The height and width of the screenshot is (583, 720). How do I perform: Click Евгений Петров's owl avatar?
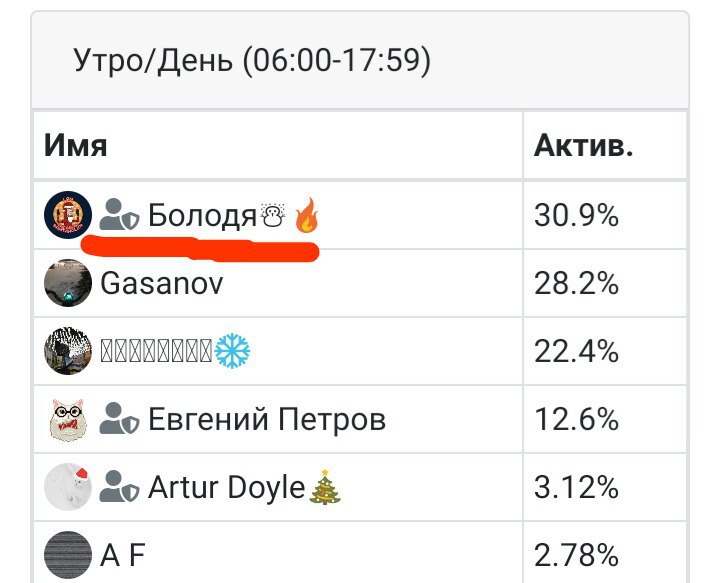click(68, 419)
